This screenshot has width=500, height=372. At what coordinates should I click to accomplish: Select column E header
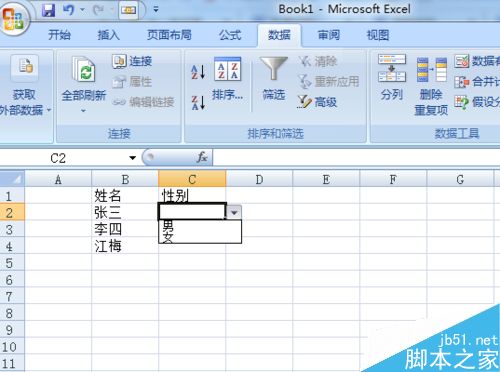[x=326, y=179]
